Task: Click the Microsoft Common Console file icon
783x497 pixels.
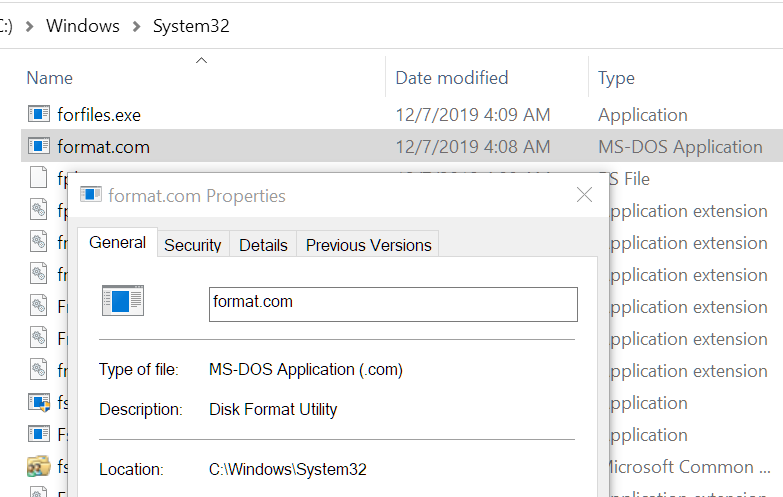Action: 39,467
